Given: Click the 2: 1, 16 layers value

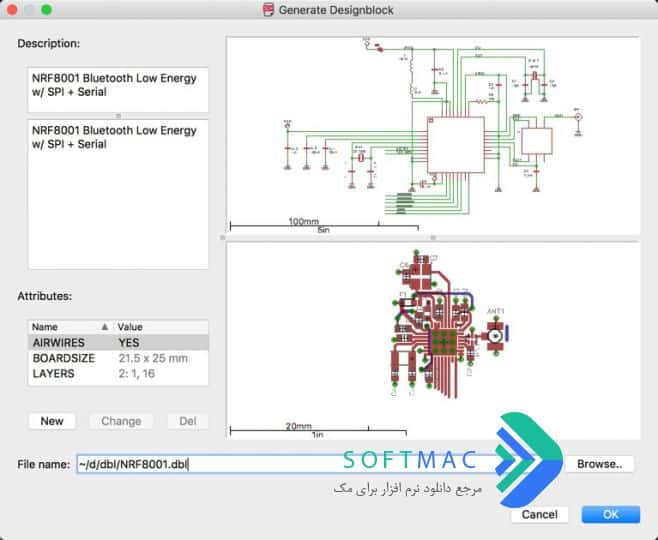Looking at the screenshot, I should 136,373.
